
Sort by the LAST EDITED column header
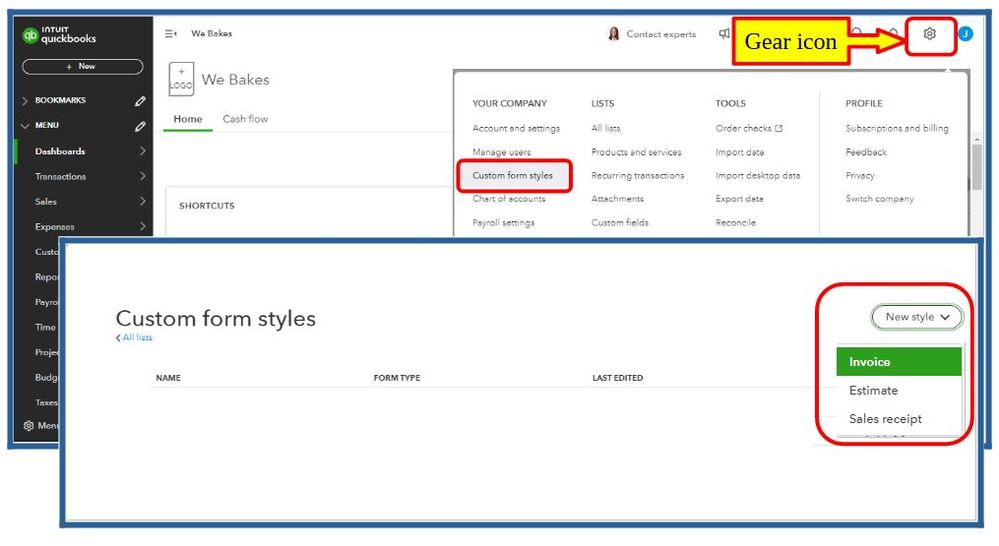[617, 378]
